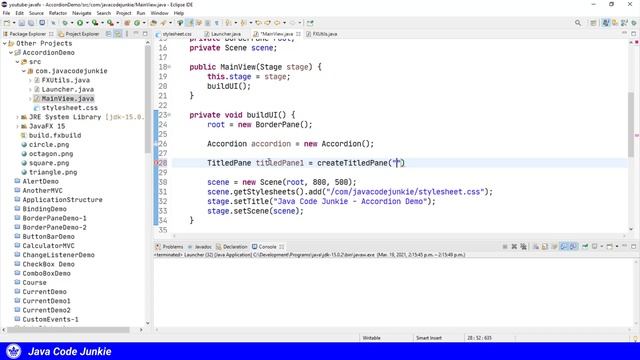
Task: Click the Back navigation arrow icon in toolbar
Action: coord(277,23)
